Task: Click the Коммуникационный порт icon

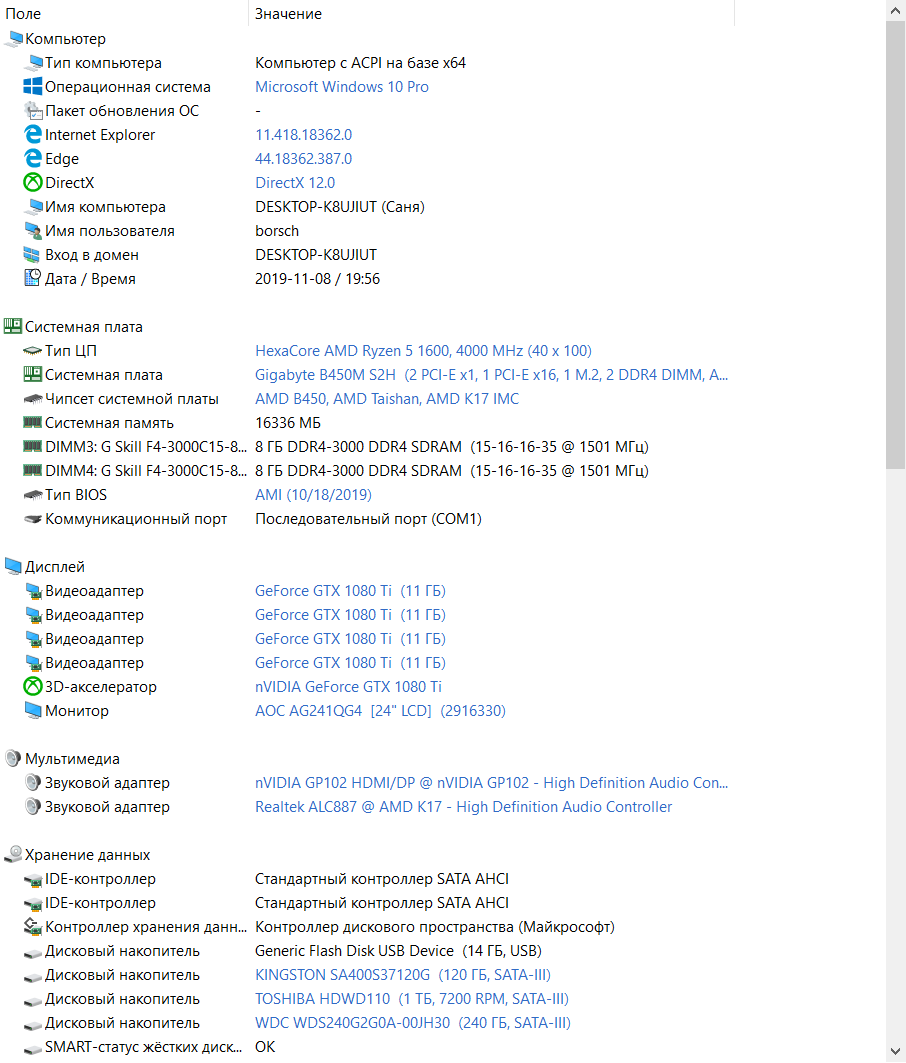Action: [x=33, y=519]
